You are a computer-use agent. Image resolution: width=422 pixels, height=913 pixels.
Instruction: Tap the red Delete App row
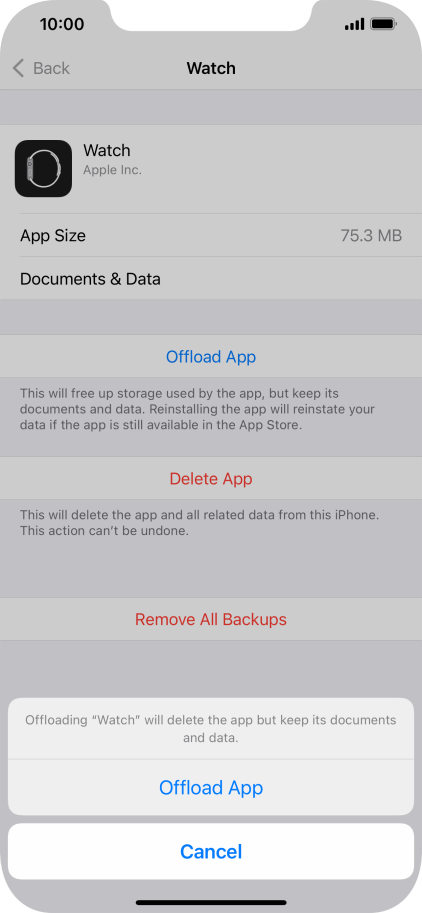[x=211, y=478]
